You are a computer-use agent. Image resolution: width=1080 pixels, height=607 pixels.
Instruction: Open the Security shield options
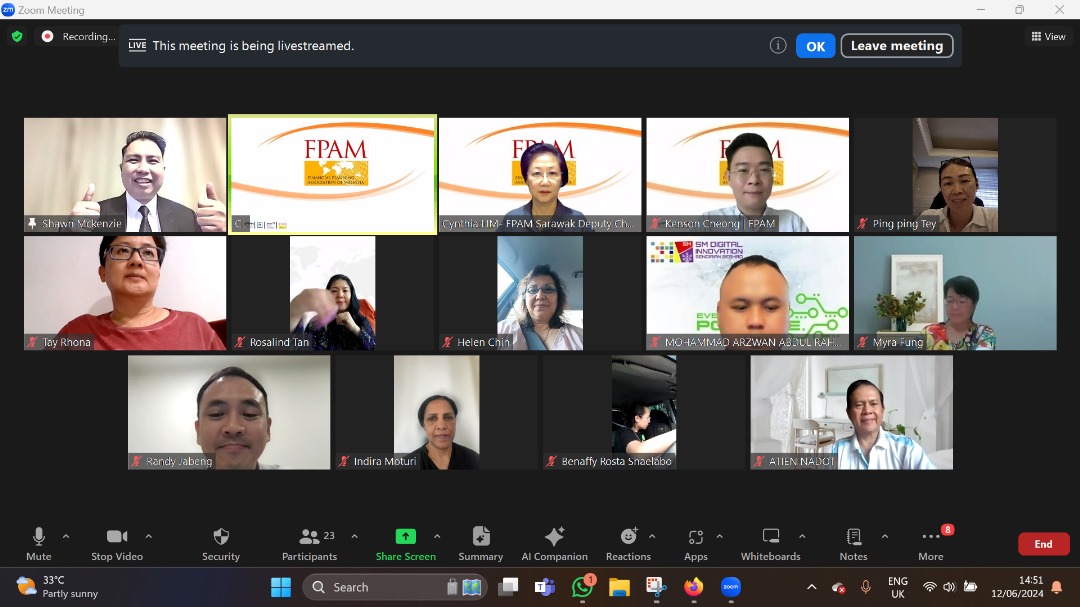(x=221, y=543)
